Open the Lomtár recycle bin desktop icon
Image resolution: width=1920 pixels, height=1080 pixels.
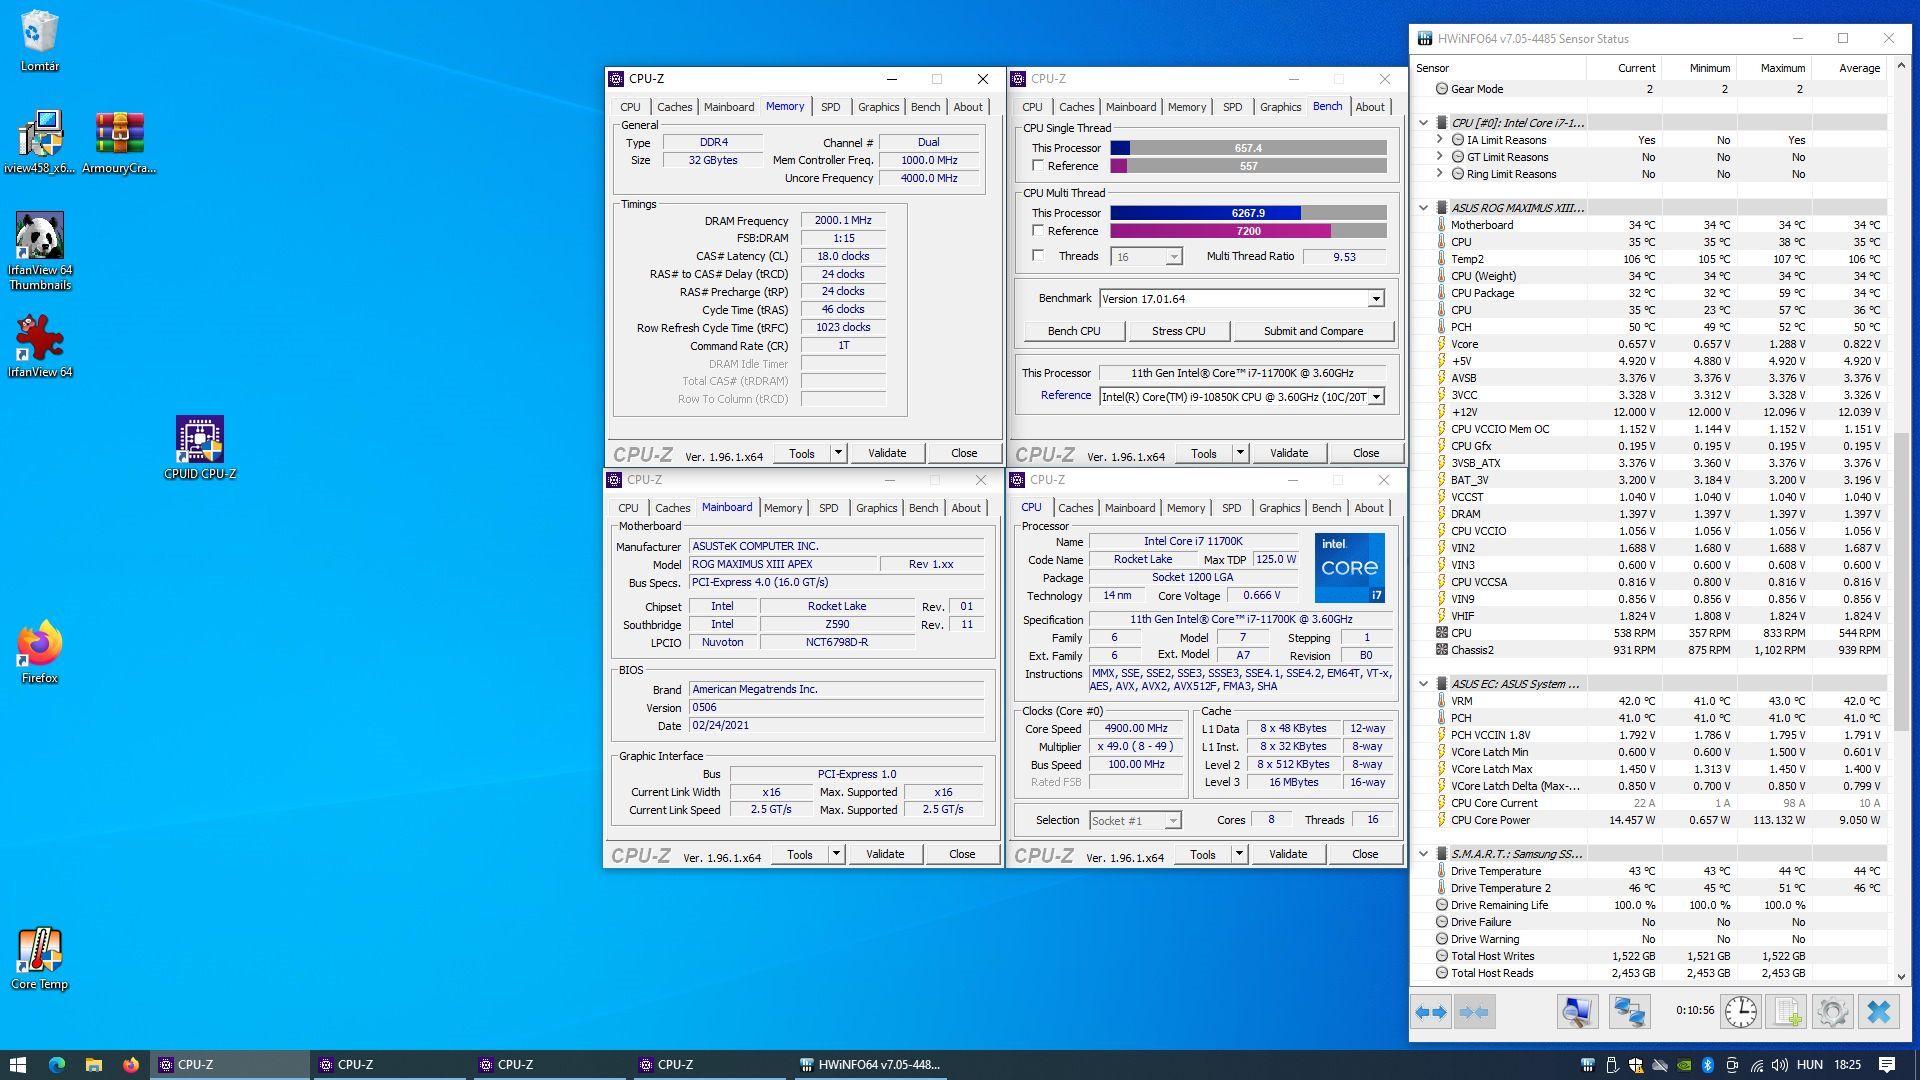(x=39, y=40)
